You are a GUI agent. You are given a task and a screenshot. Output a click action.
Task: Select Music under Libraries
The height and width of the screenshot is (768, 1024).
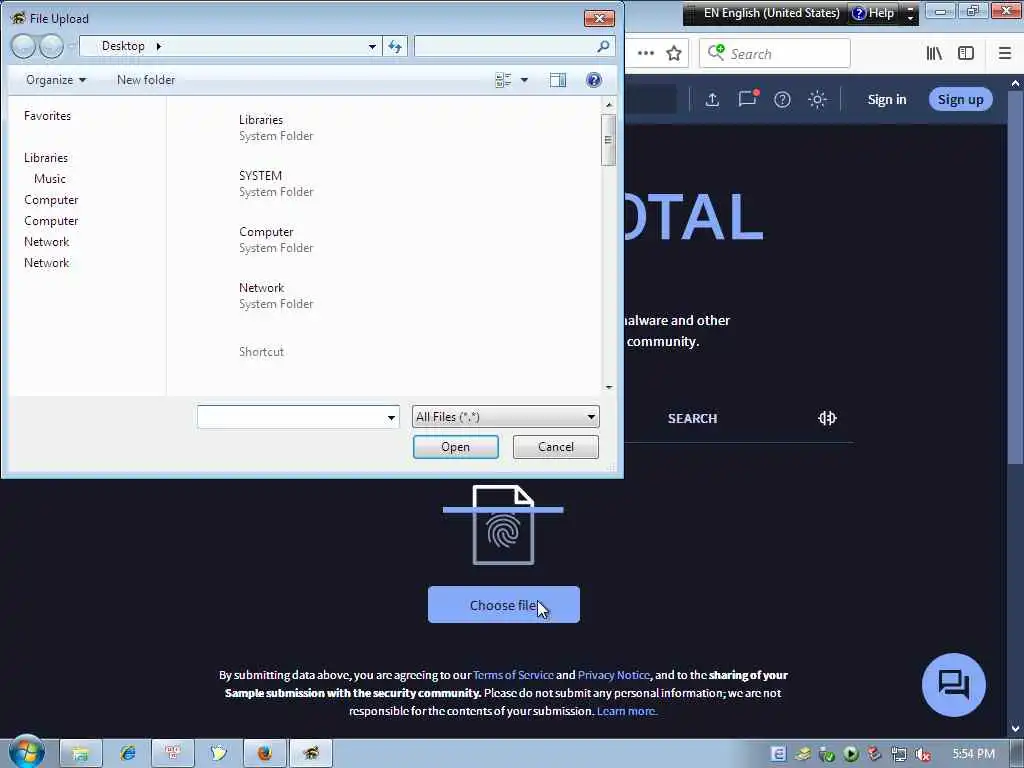pos(50,178)
